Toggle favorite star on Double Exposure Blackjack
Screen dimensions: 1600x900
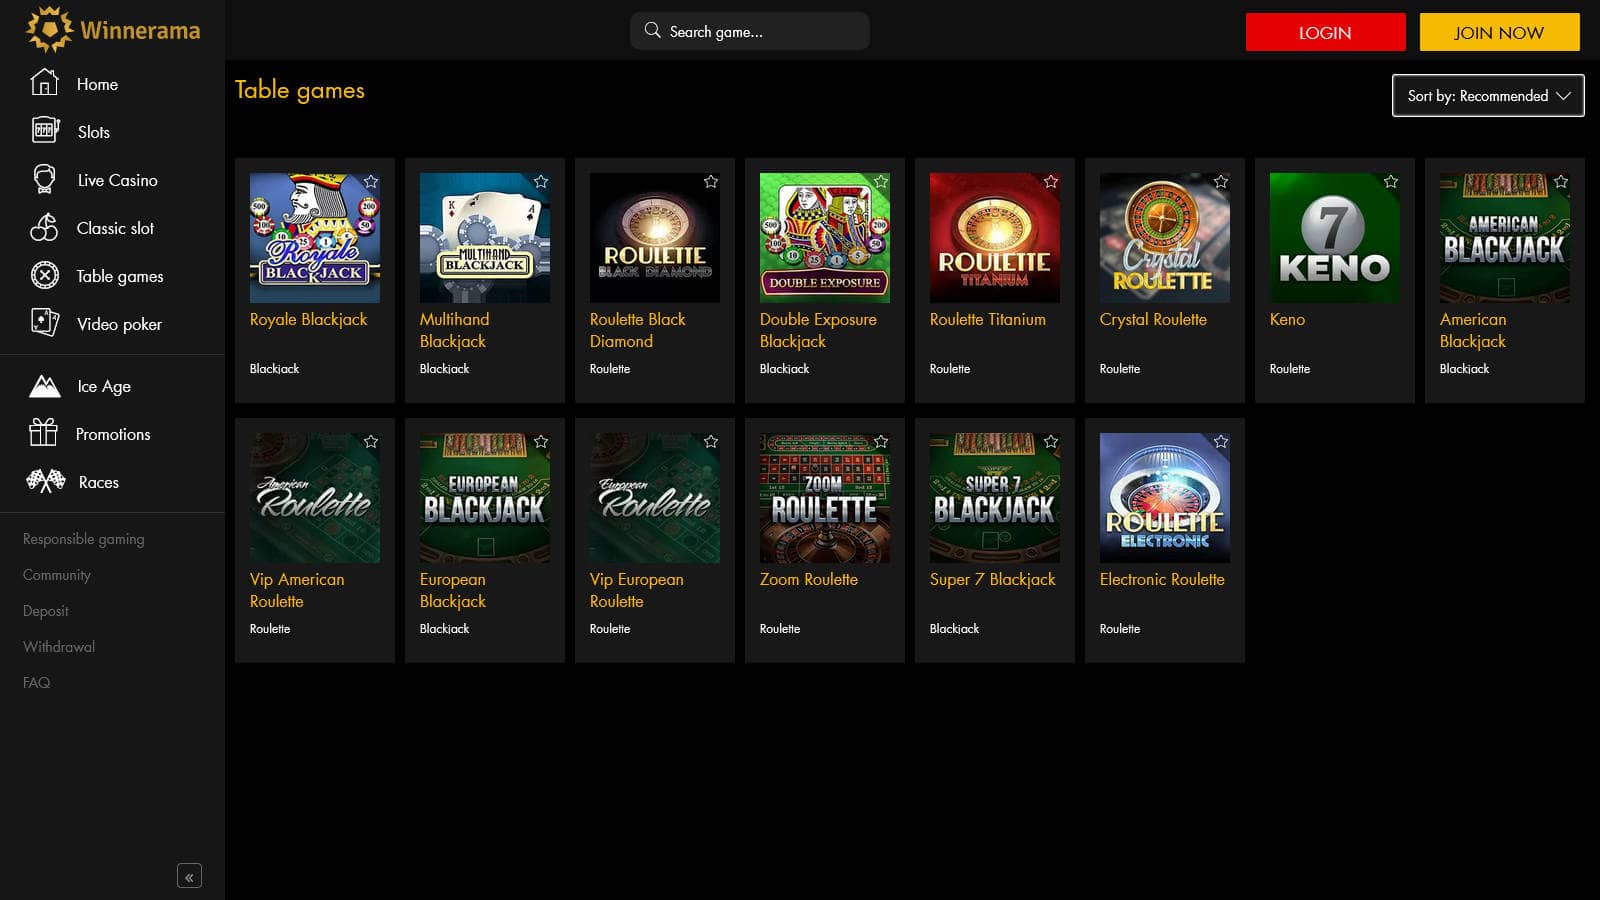(881, 182)
